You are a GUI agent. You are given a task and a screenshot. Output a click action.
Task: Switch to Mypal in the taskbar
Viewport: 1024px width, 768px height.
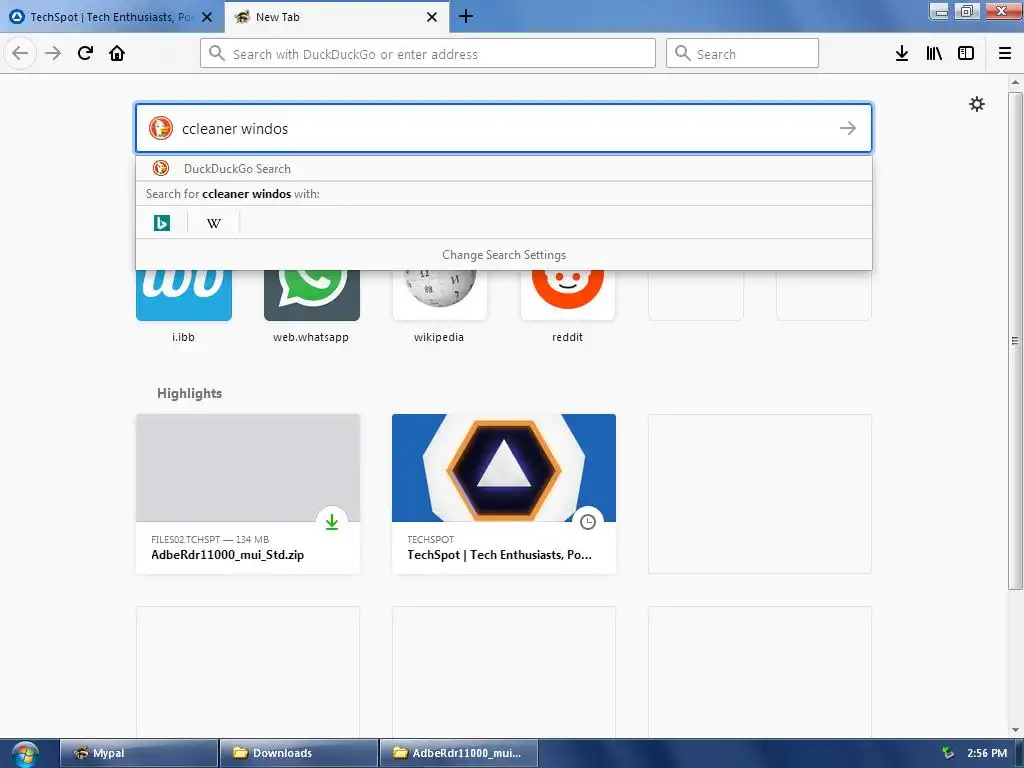click(x=139, y=753)
